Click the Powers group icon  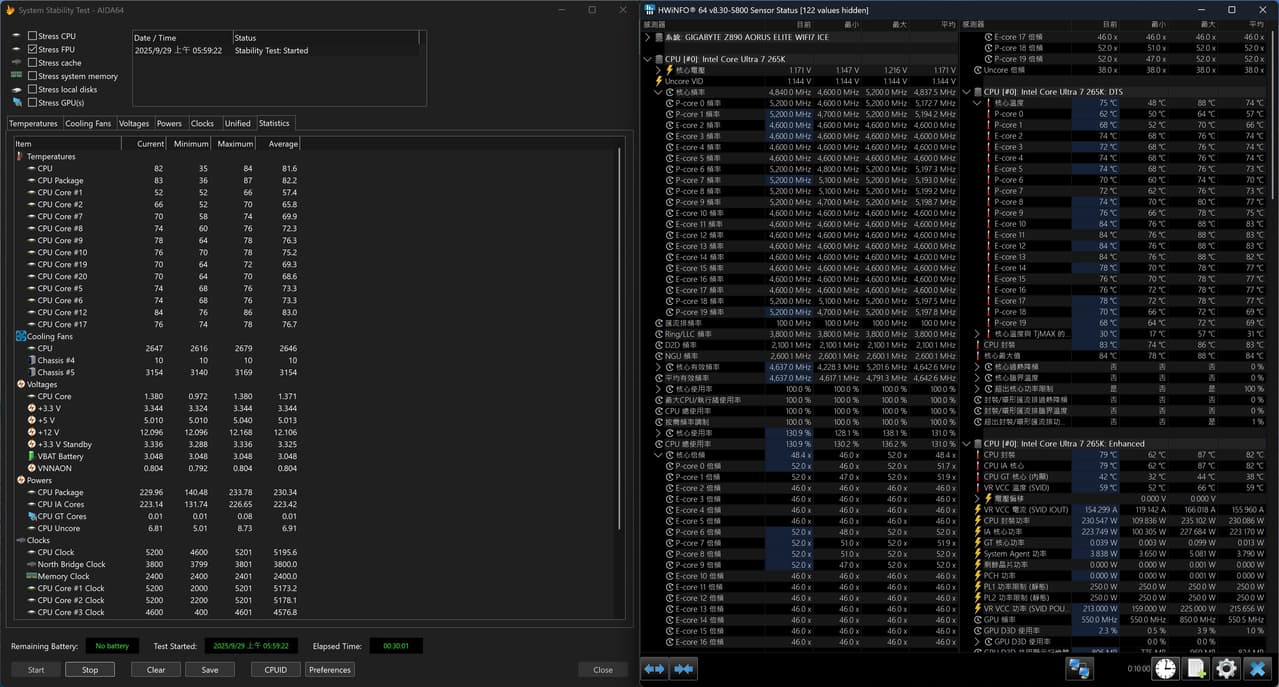pos(21,481)
